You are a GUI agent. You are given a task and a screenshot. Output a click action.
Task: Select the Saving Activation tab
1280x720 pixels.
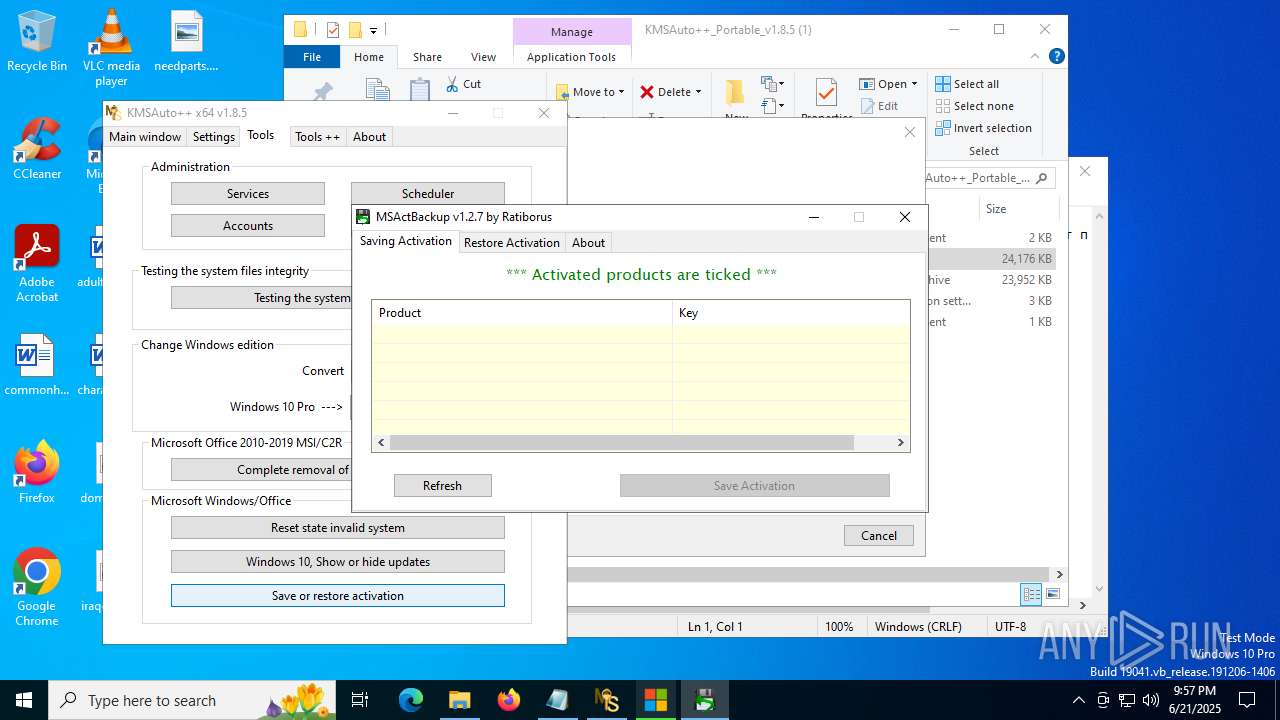pos(406,241)
